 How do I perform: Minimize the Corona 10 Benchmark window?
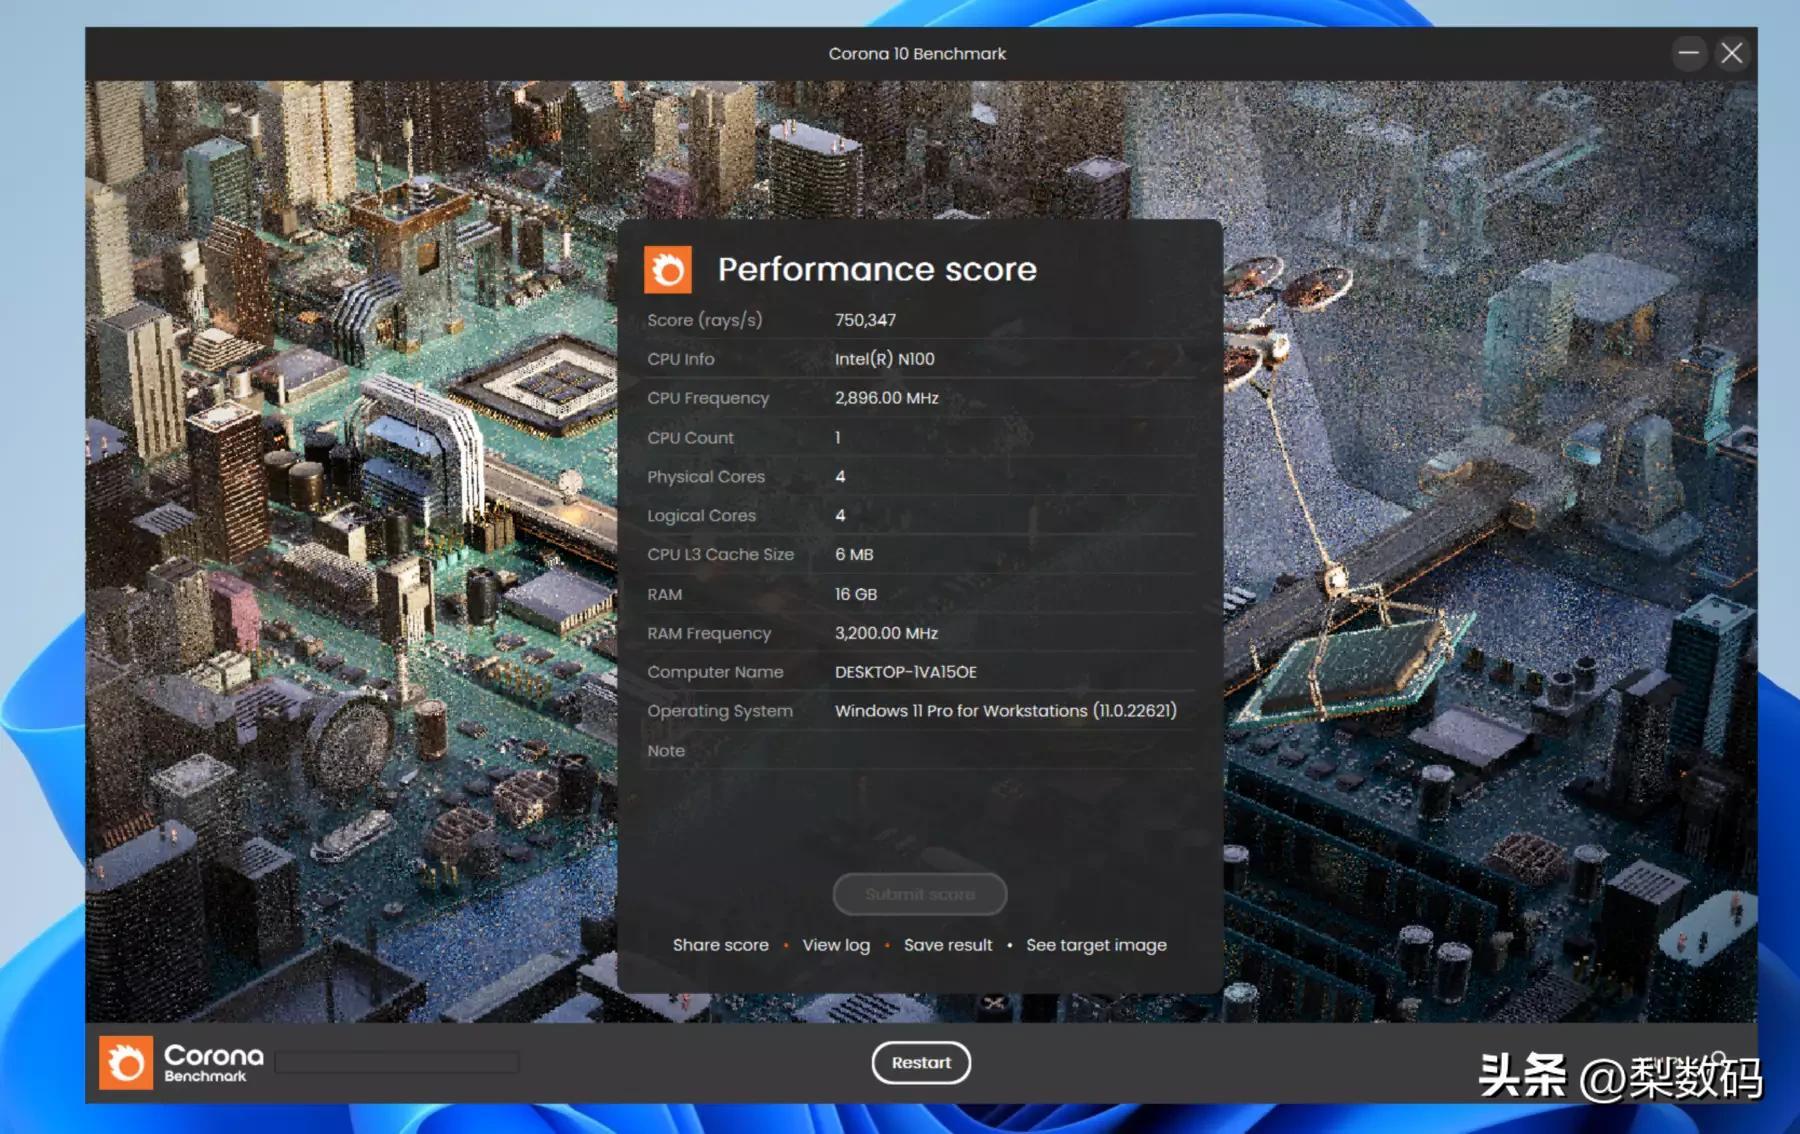pos(1689,53)
